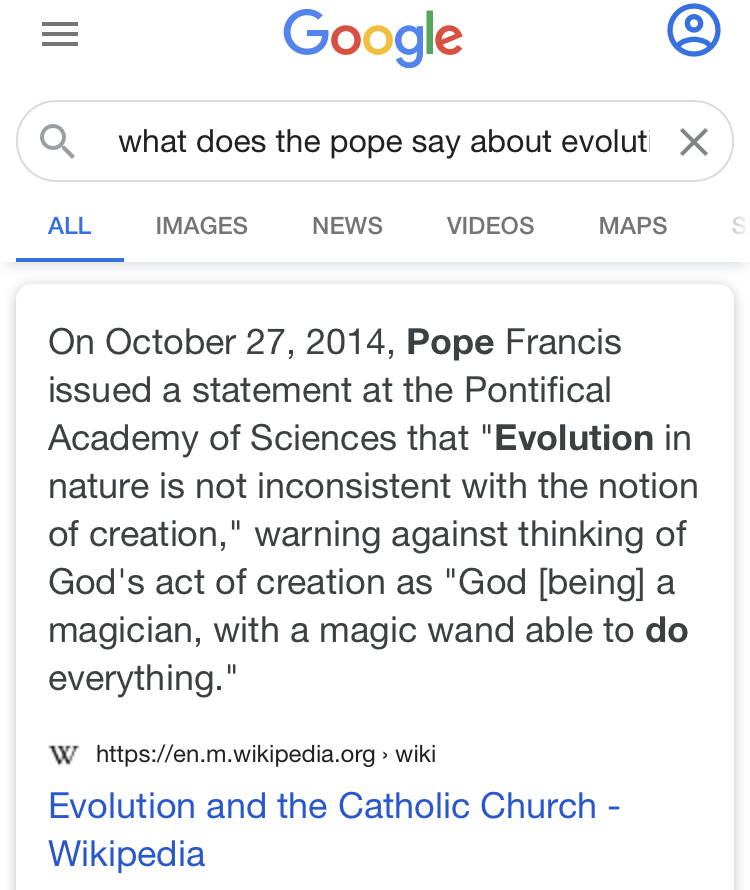Tap the Google logo
The width and height of the screenshot is (750, 890).
pos(373,38)
